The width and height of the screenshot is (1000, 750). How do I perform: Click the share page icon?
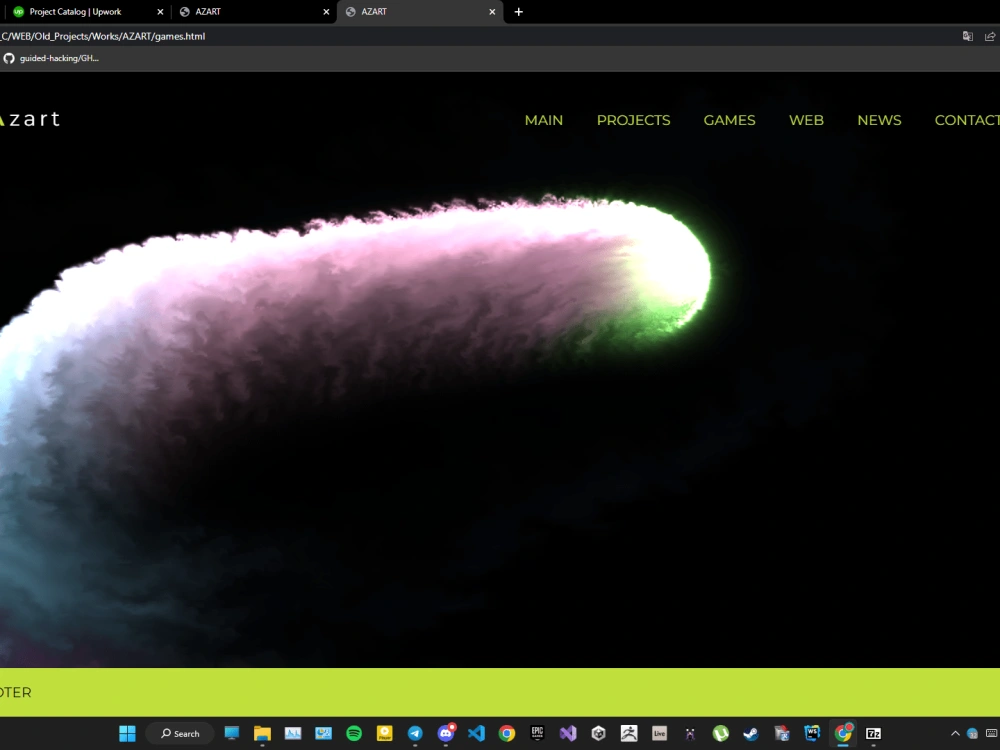[x=990, y=36]
